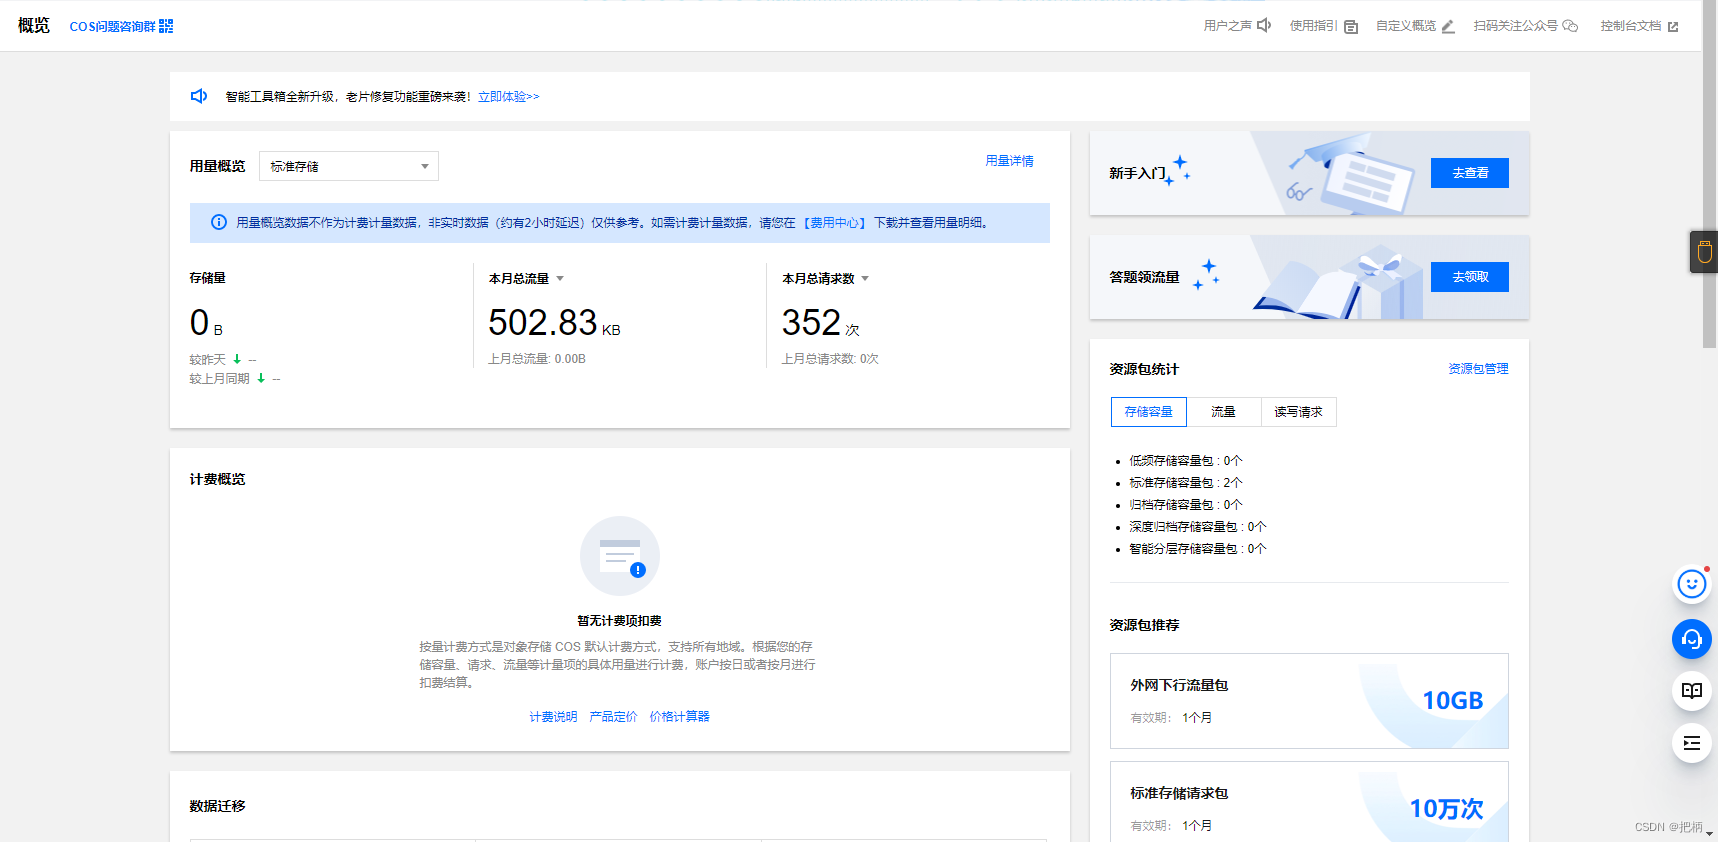Click the green arrow beside 较上月同期
The image size is (1718, 842).
(261, 378)
